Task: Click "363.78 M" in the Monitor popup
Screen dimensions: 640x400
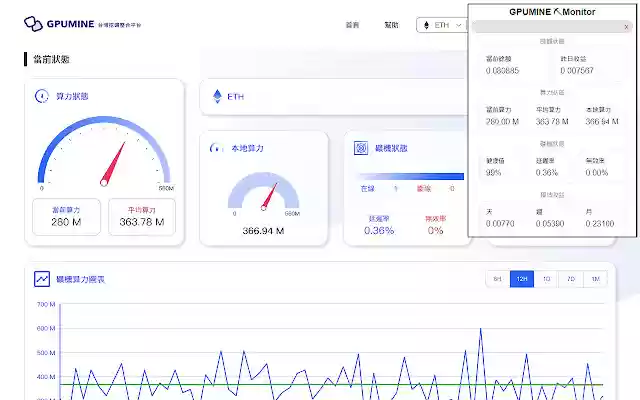Action: 552,122
